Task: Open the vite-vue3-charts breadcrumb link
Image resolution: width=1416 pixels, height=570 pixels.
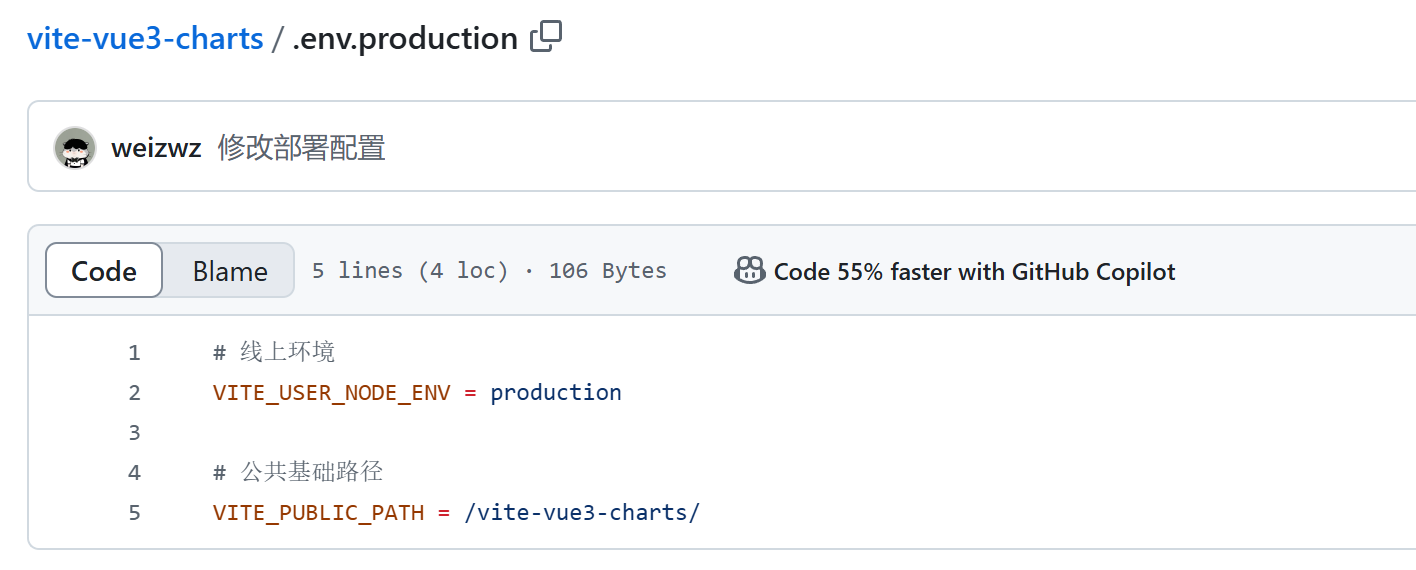Action: click(x=145, y=38)
